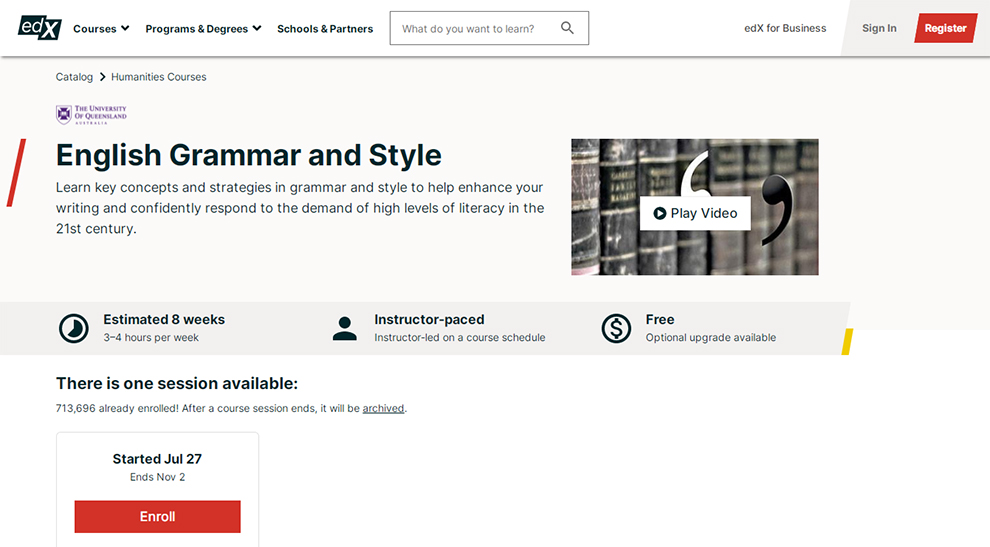
Task: Click the 'Started Jul 27' session text
Action: (x=157, y=459)
